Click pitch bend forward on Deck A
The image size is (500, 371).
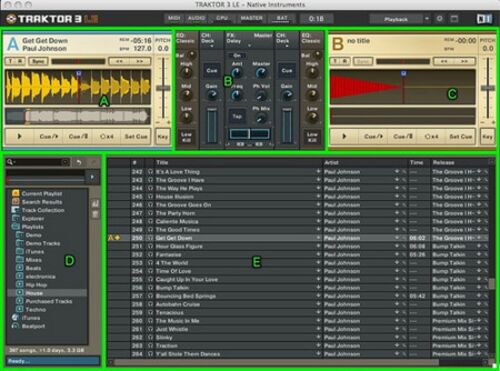tap(140, 61)
